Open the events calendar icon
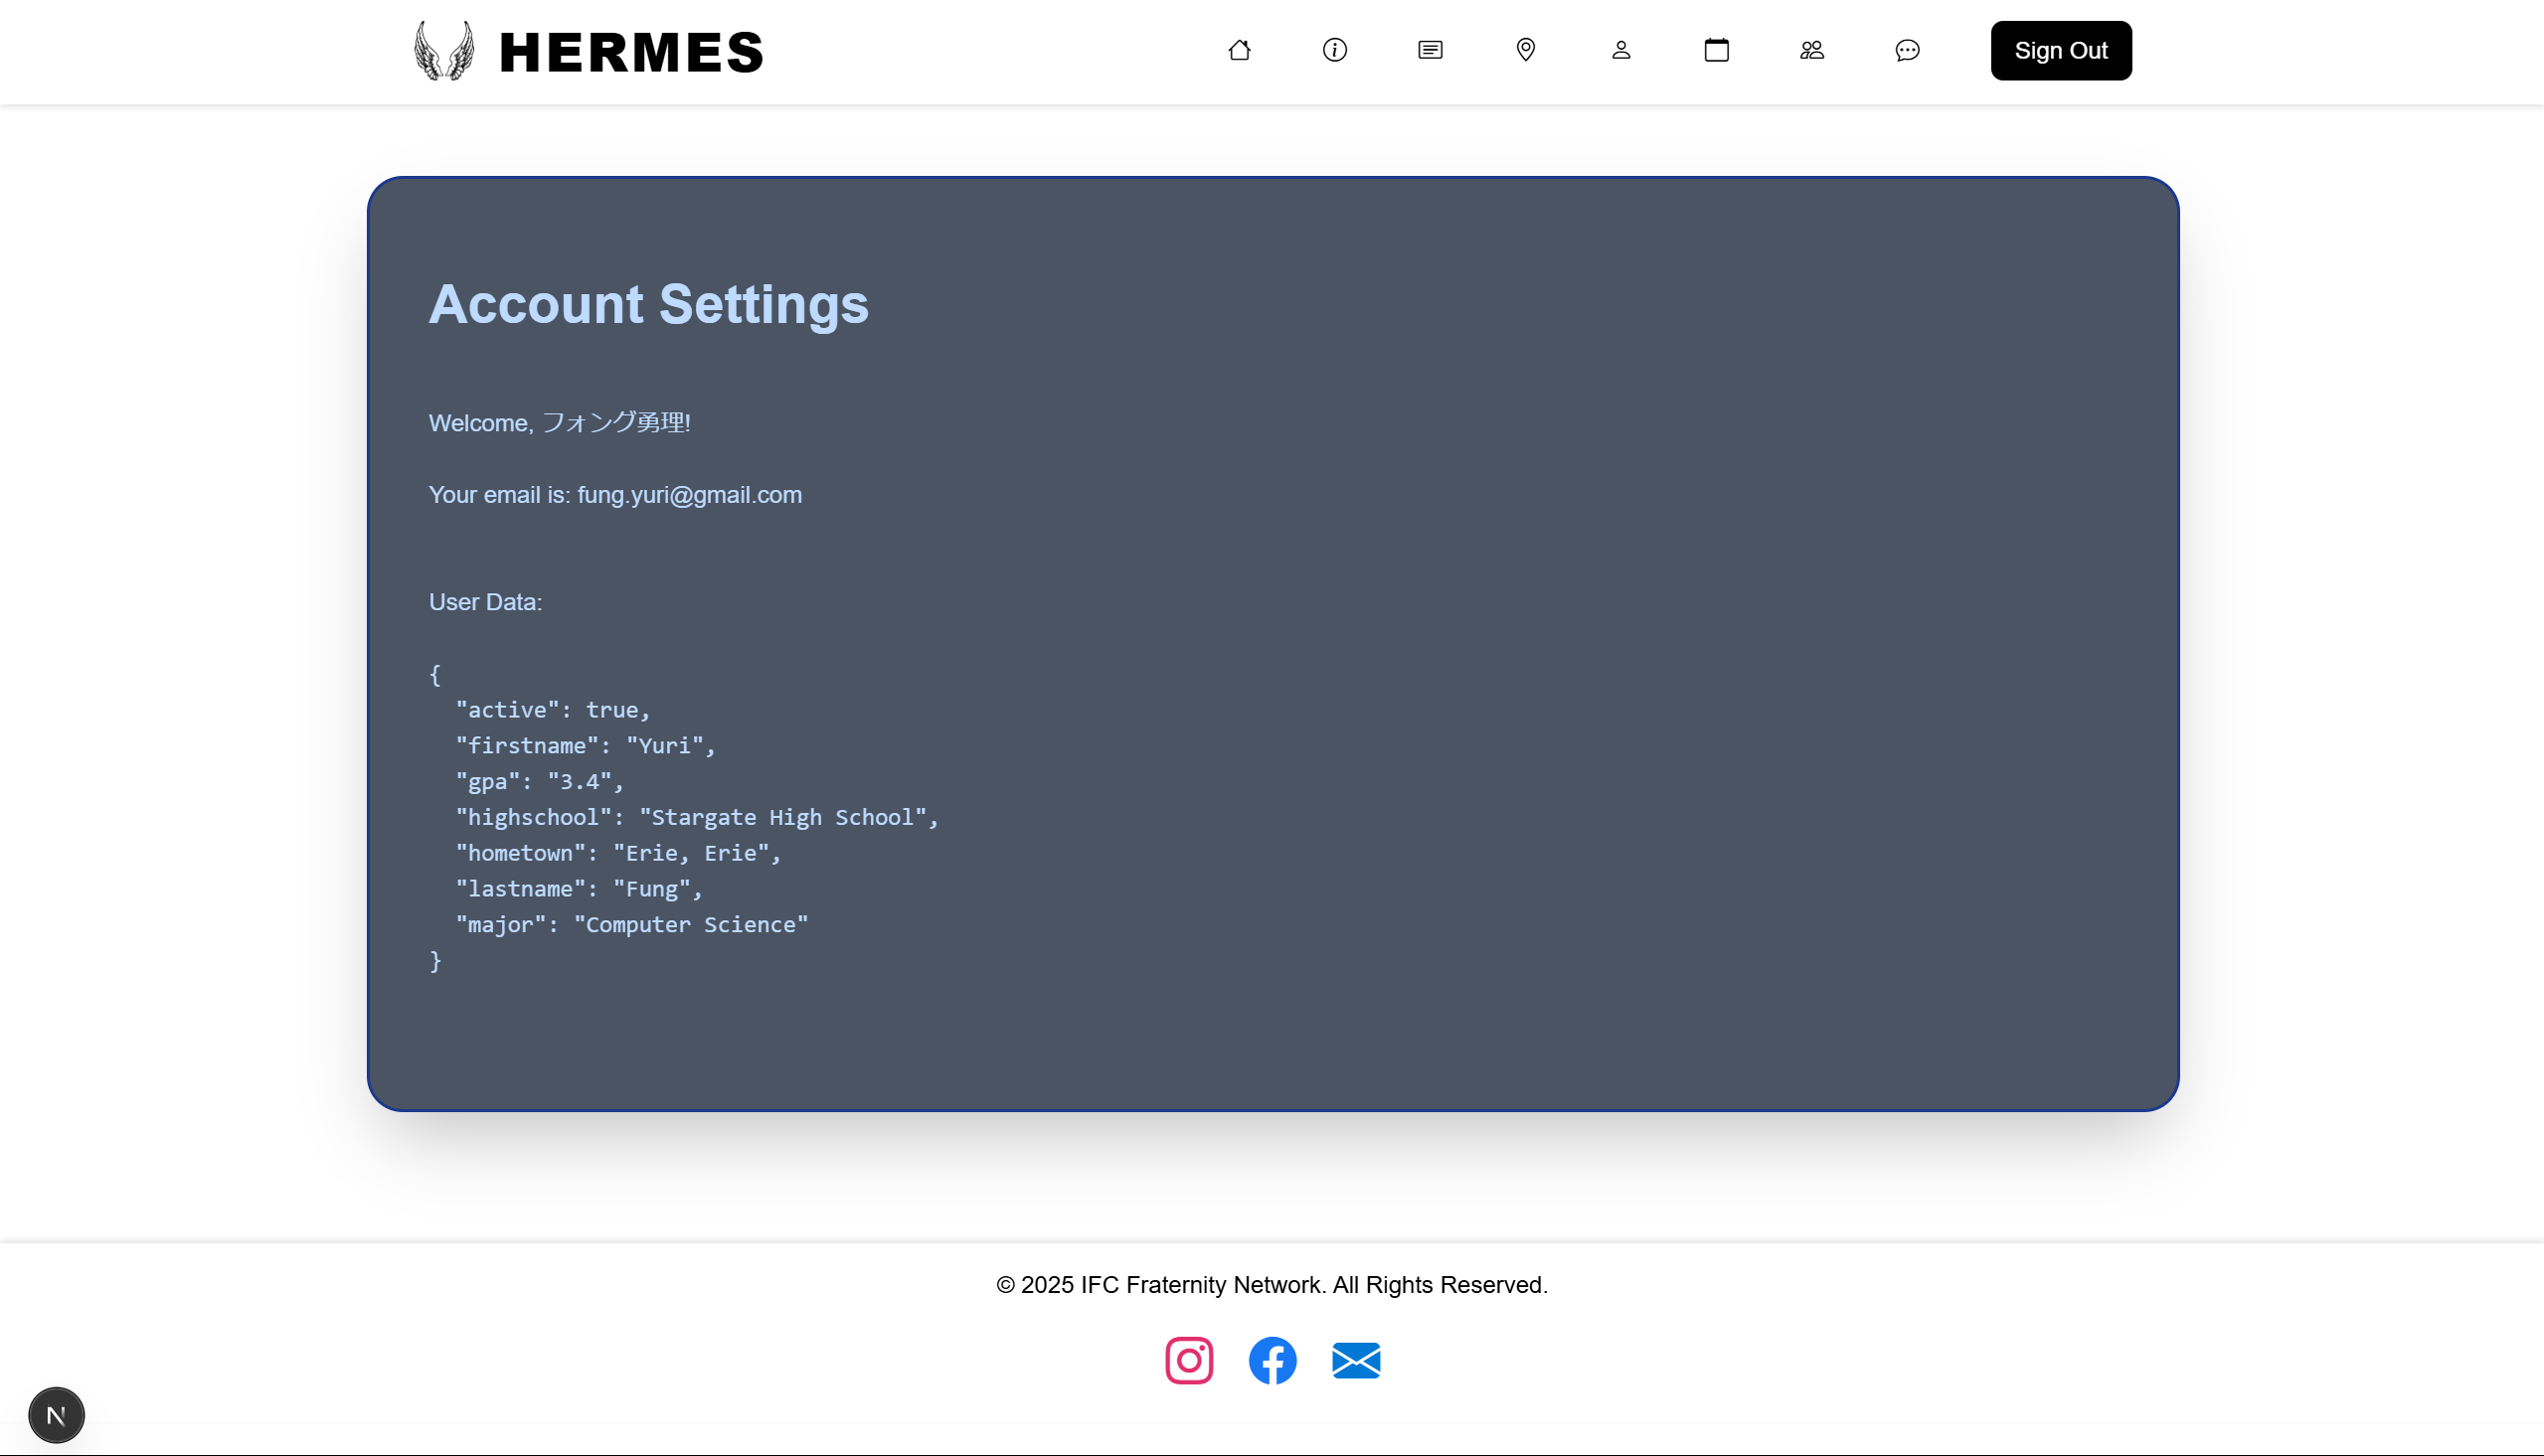Image resolution: width=2544 pixels, height=1456 pixels. click(x=1716, y=50)
